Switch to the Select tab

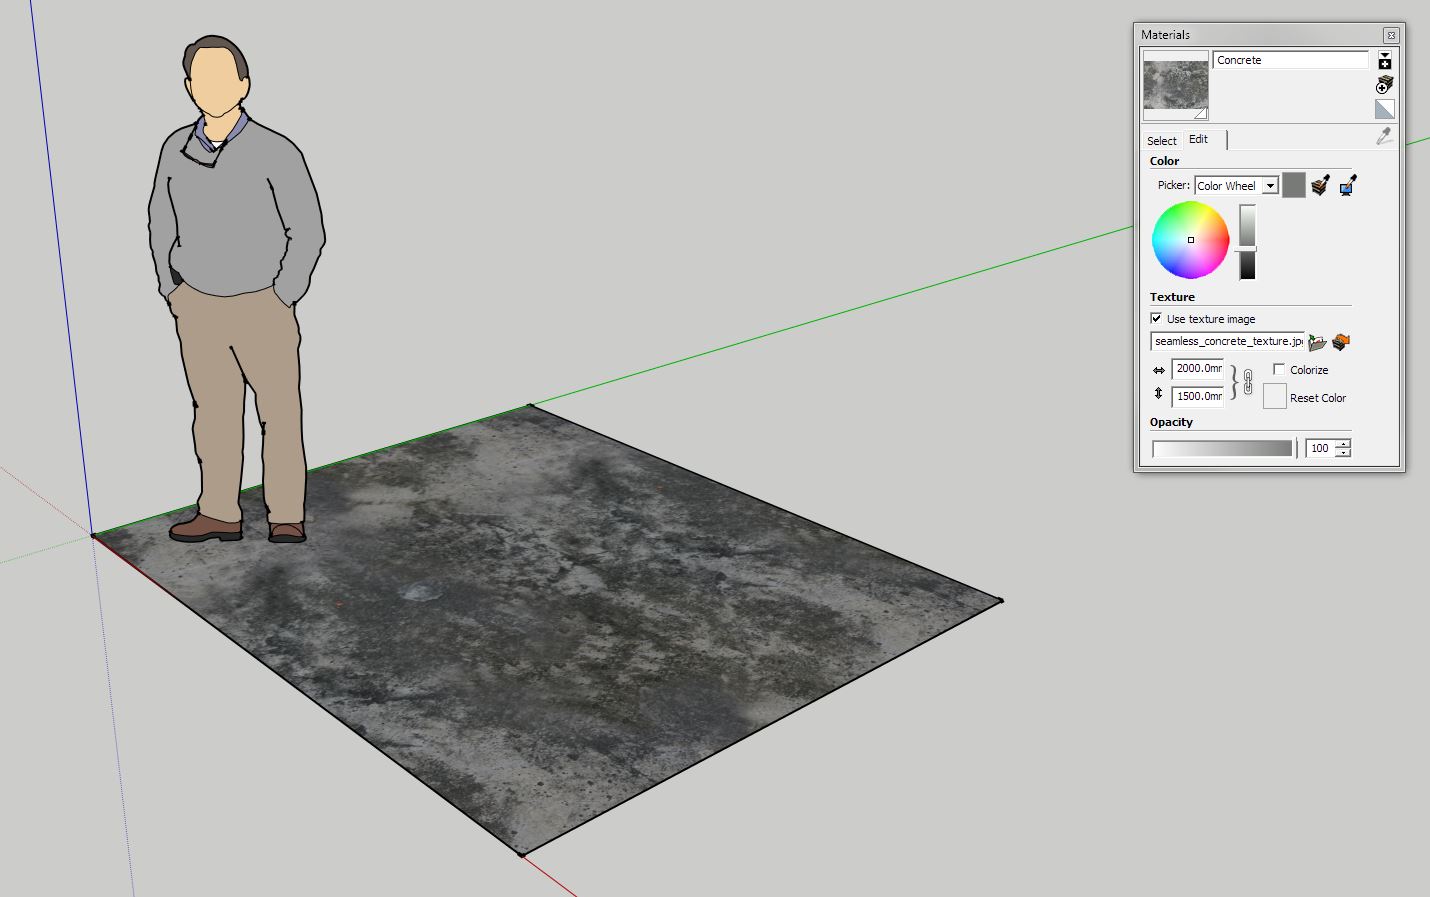[1162, 141]
